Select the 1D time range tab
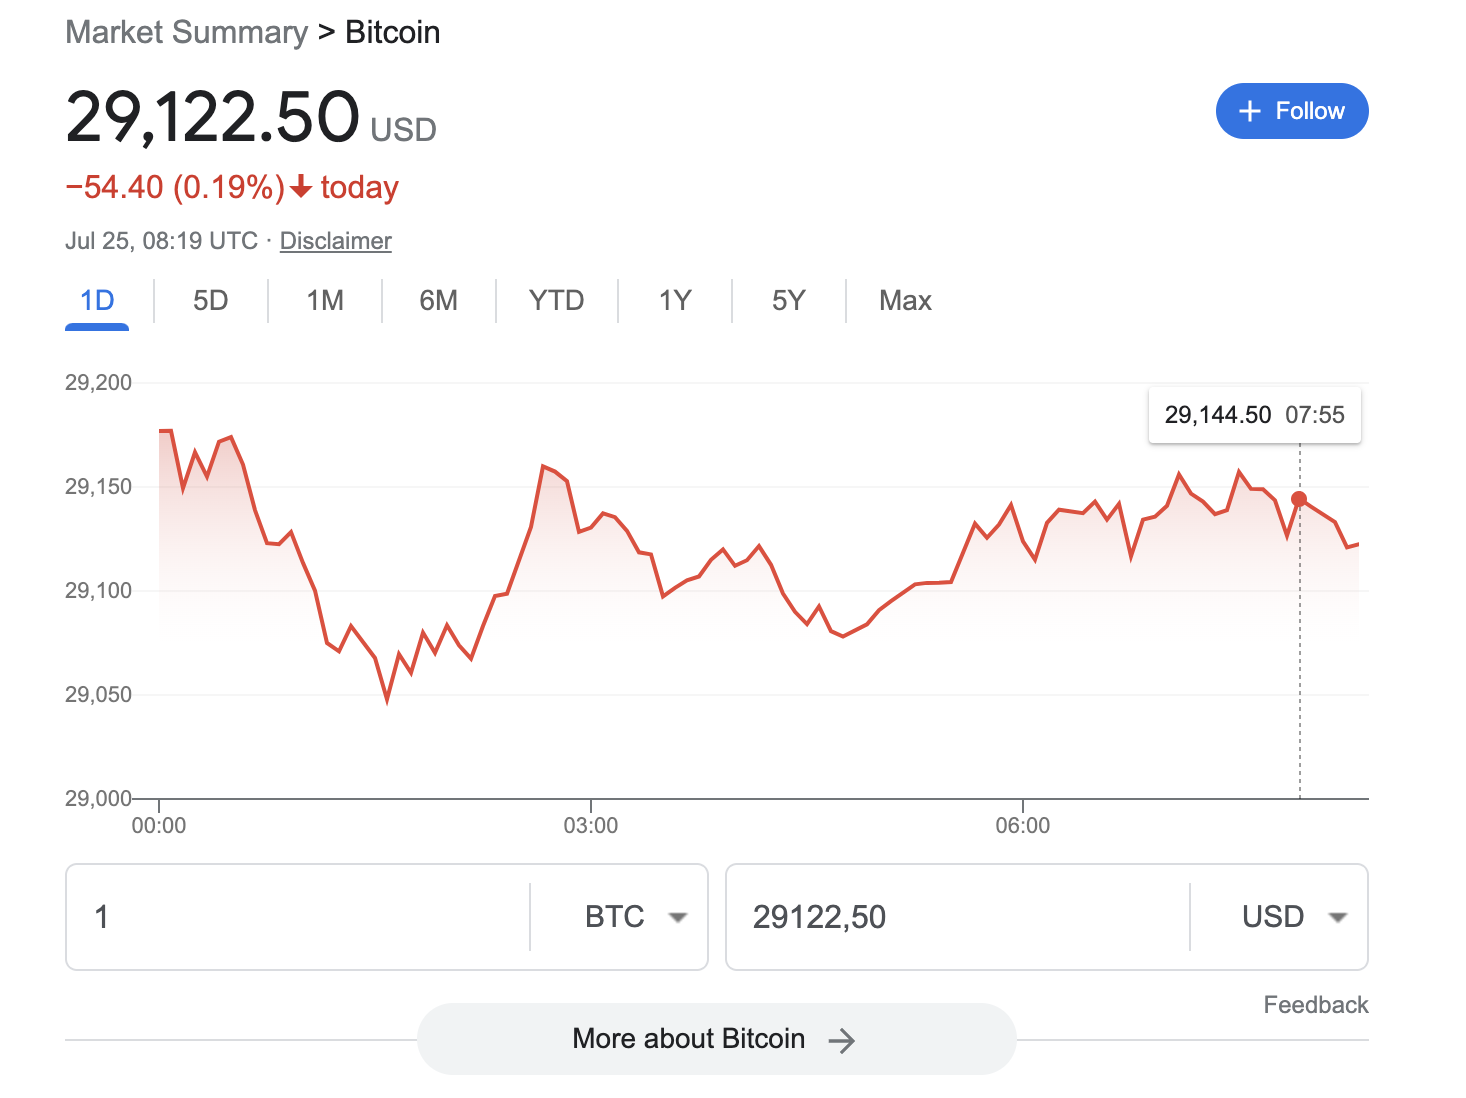The image size is (1466, 1098). coord(97,301)
